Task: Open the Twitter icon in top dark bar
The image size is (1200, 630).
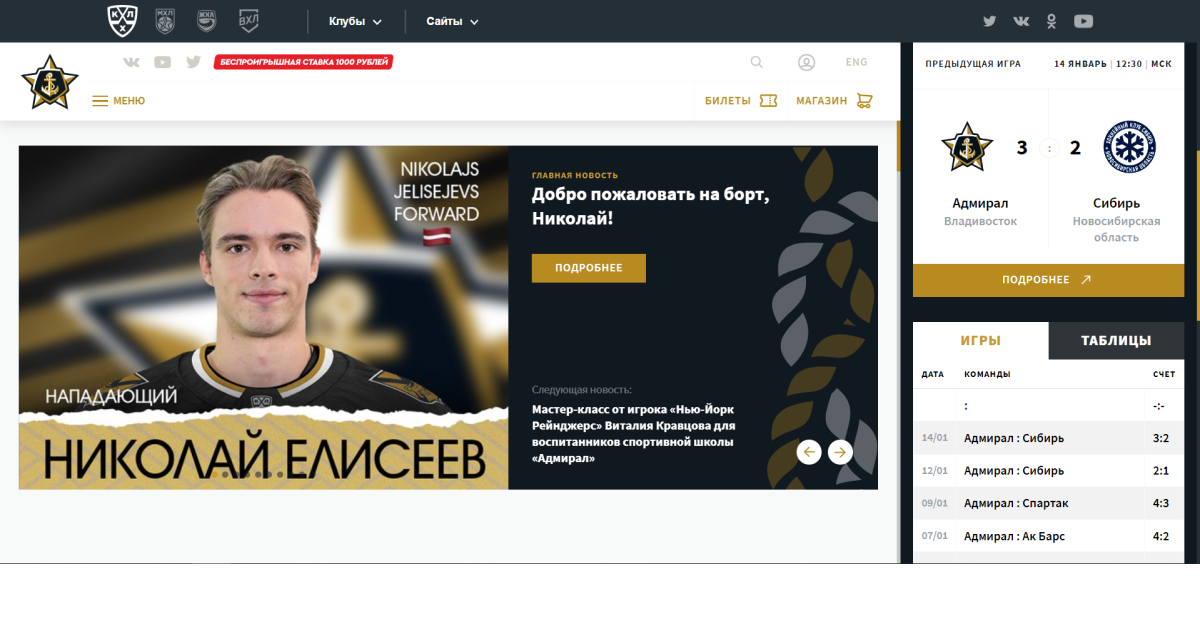Action: coord(990,21)
